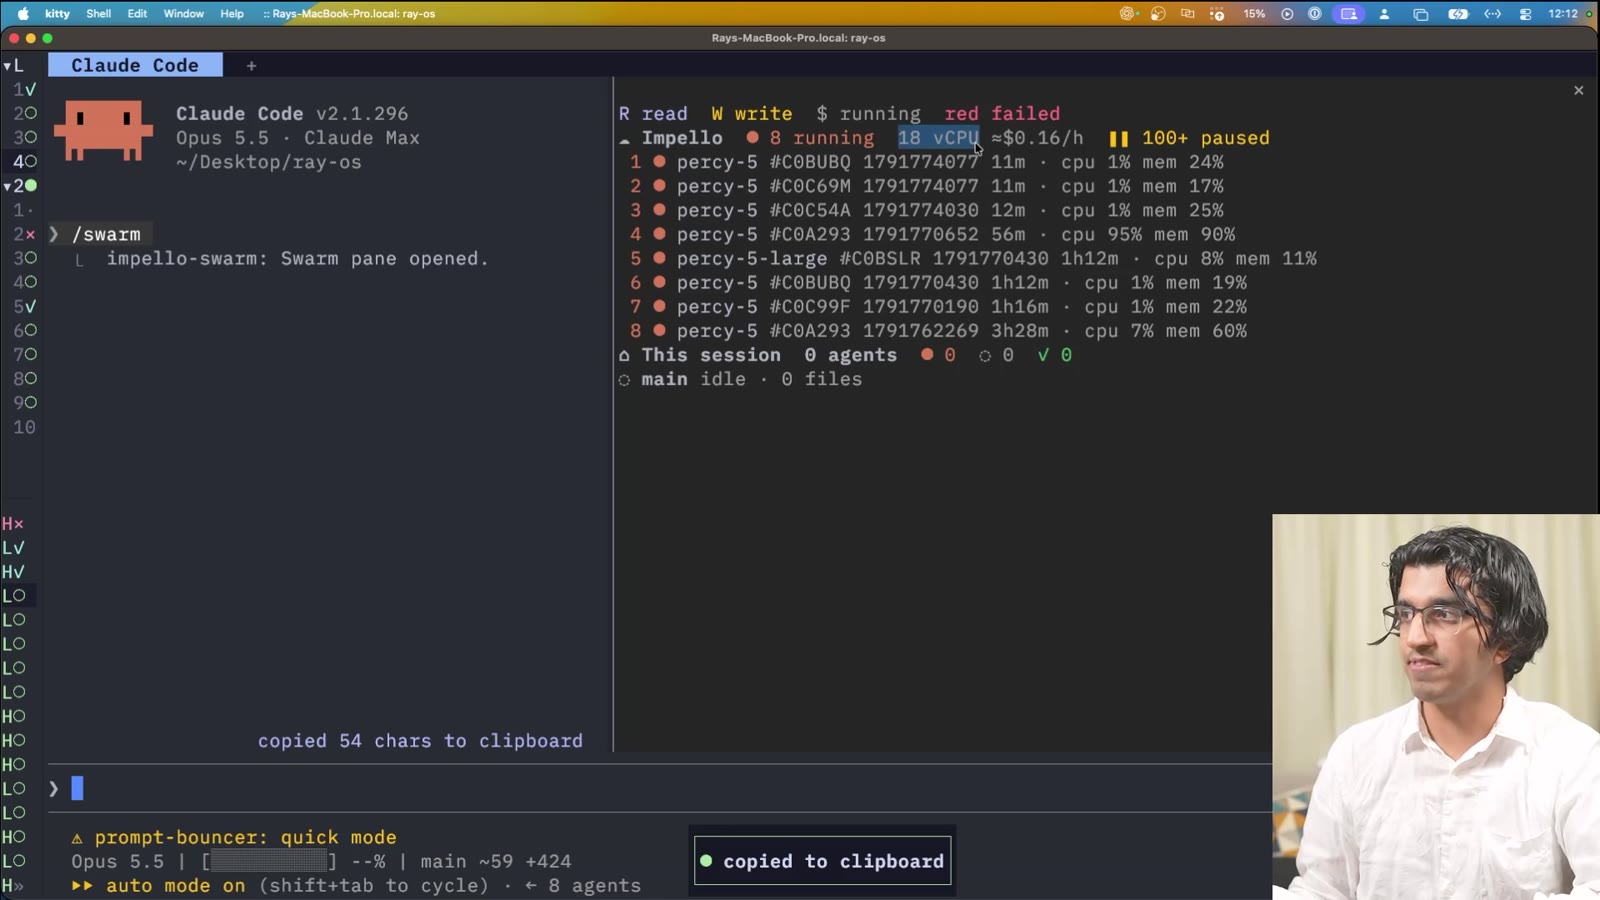Viewport: 1600px width, 900px height.
Task: Click the main idle row
Action: (740, 379)
